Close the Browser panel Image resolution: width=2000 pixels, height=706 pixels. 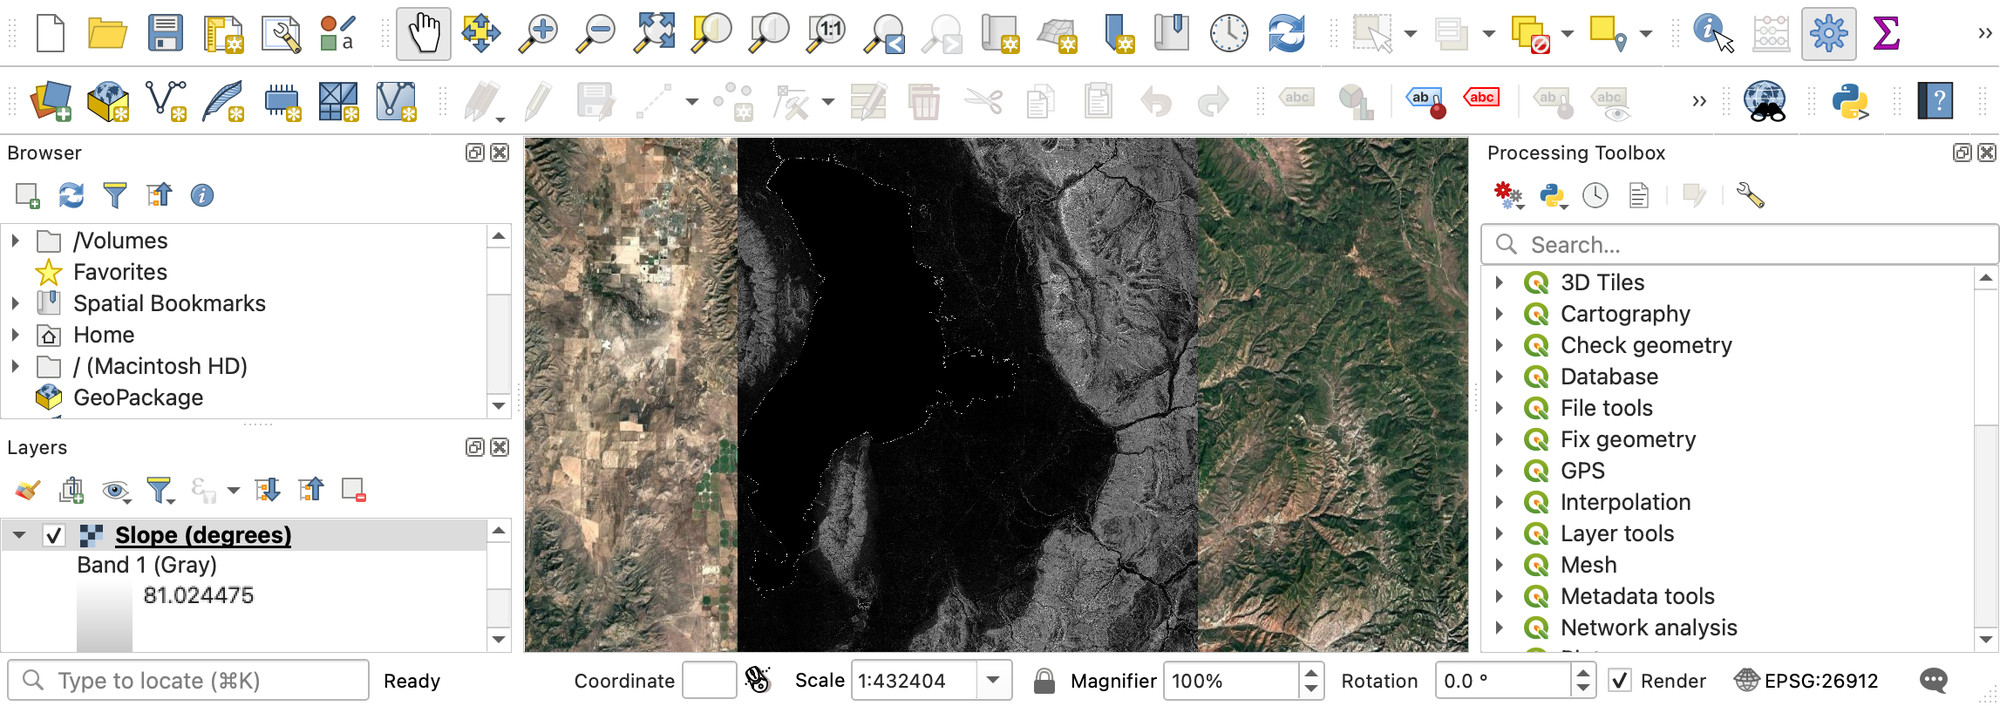[x=500, y=153]
